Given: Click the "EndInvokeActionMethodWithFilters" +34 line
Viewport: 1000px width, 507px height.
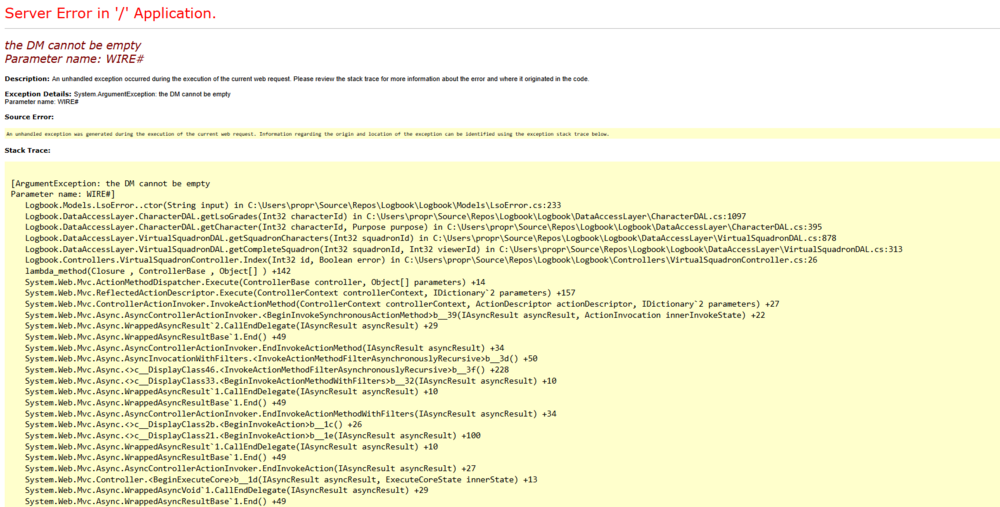Looking at the screenshot, I should (291, 414).
